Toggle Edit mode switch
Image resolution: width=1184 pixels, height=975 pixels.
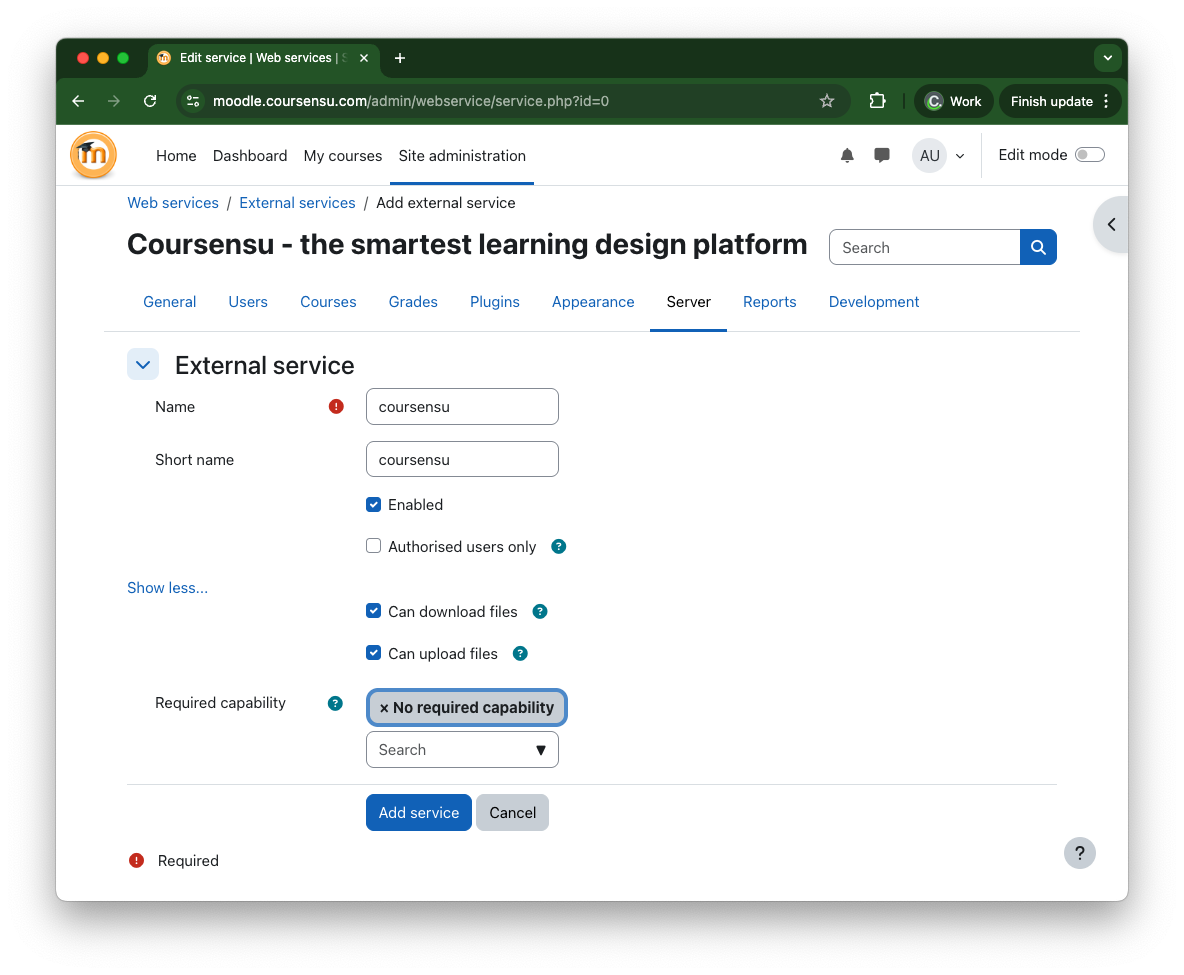point(1090,155)
